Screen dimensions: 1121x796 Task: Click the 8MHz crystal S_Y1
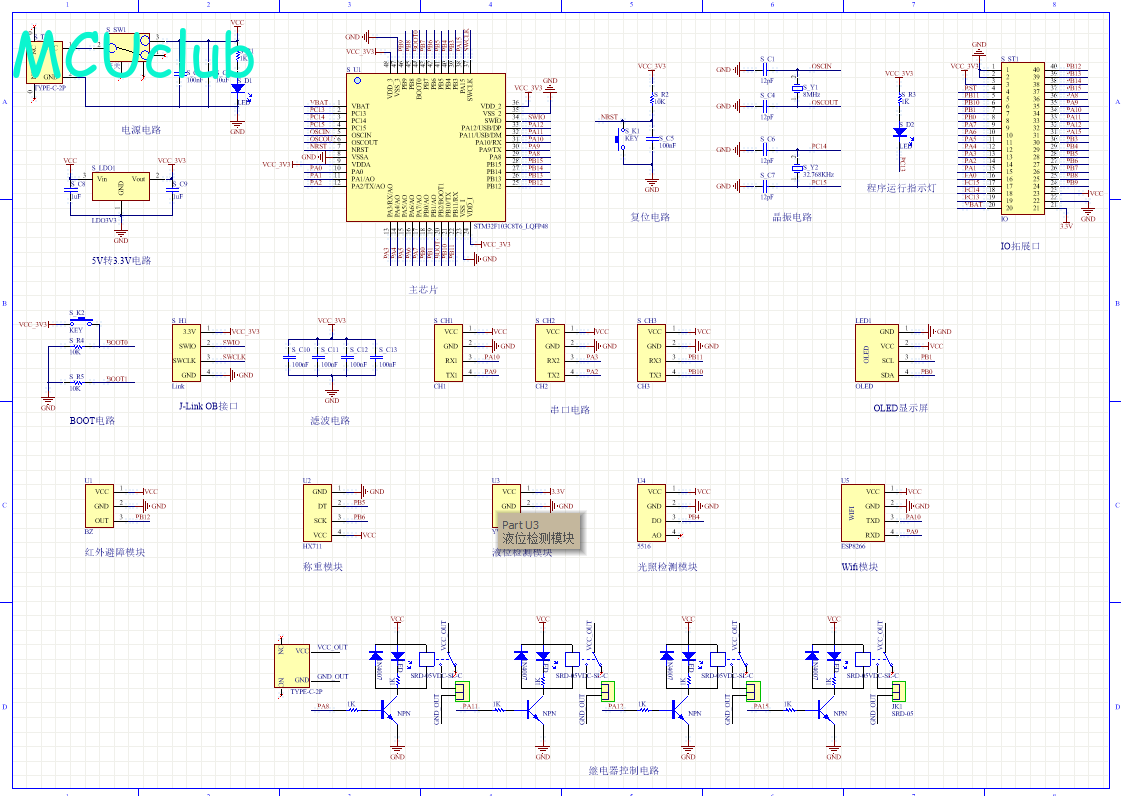pyautogui.click(x=797, y=89)
